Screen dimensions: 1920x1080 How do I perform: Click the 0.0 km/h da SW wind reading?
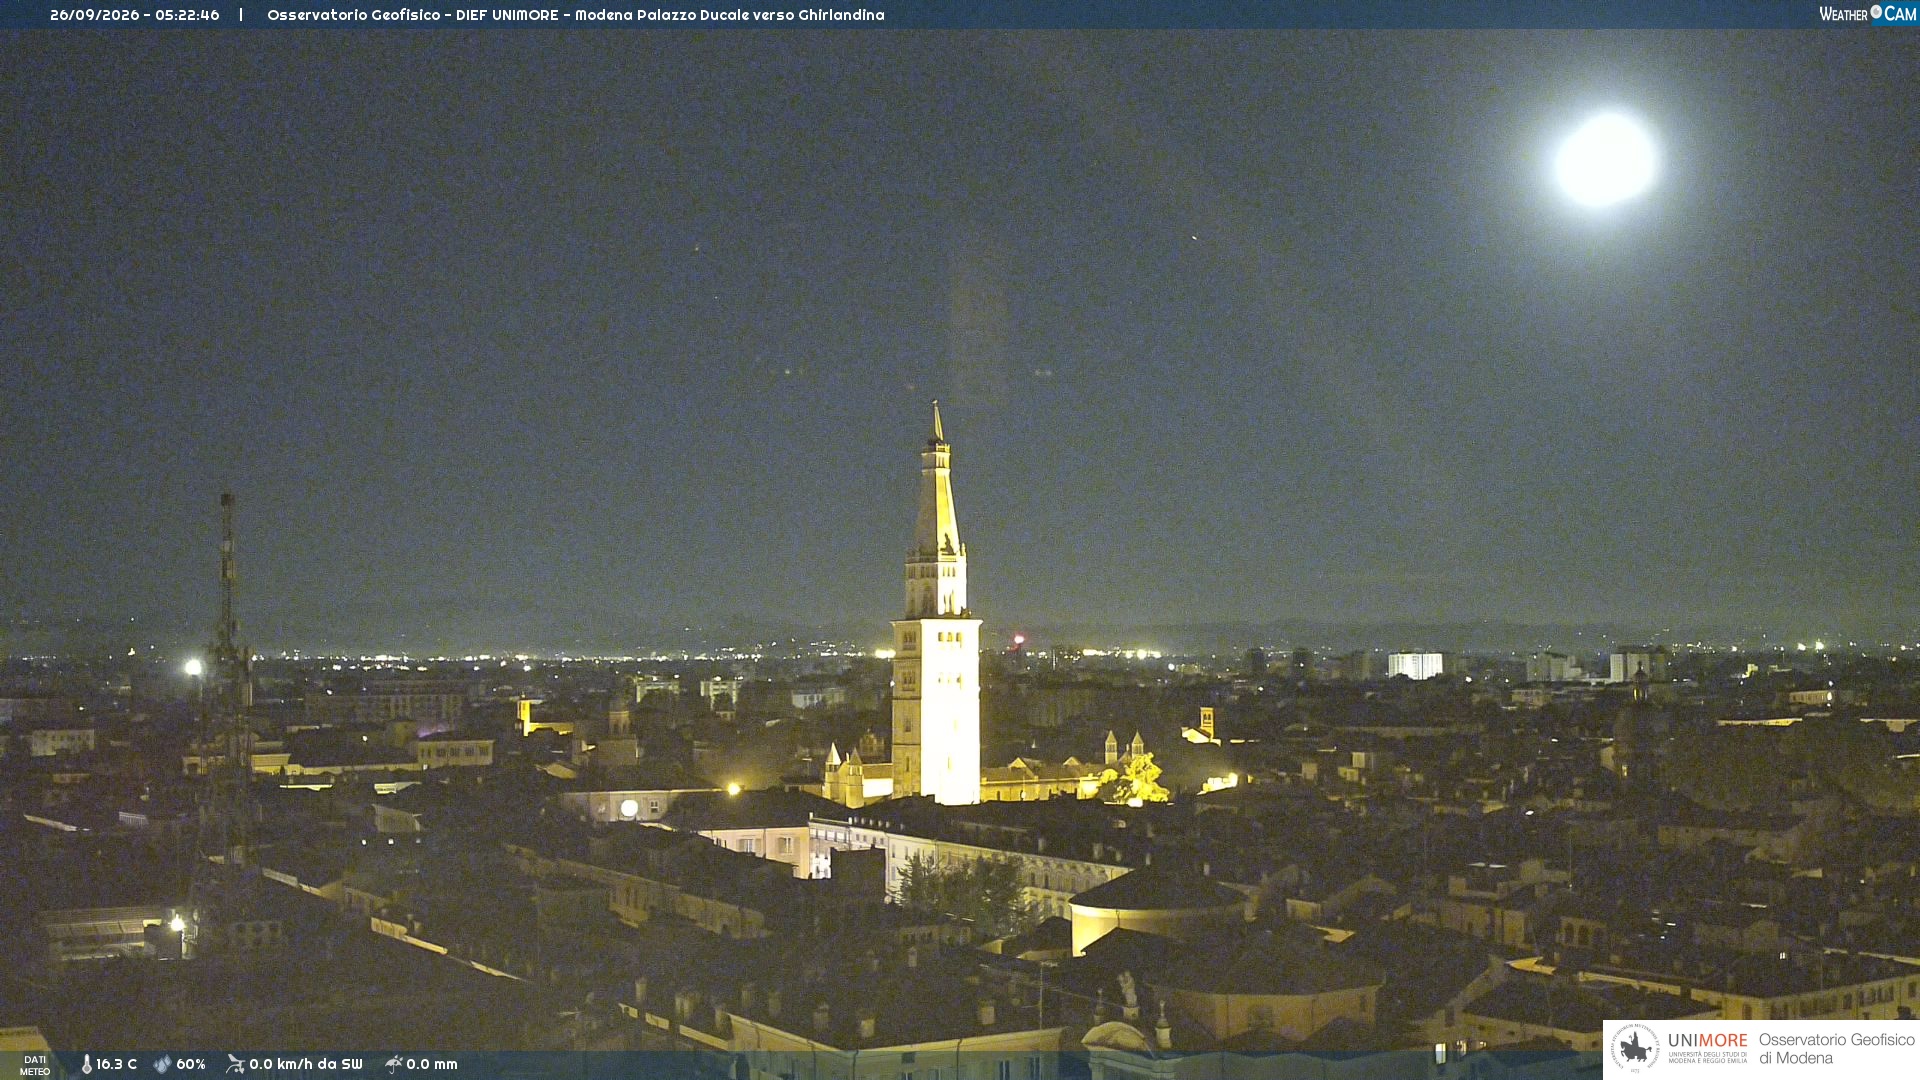(x=306, y=1064)
